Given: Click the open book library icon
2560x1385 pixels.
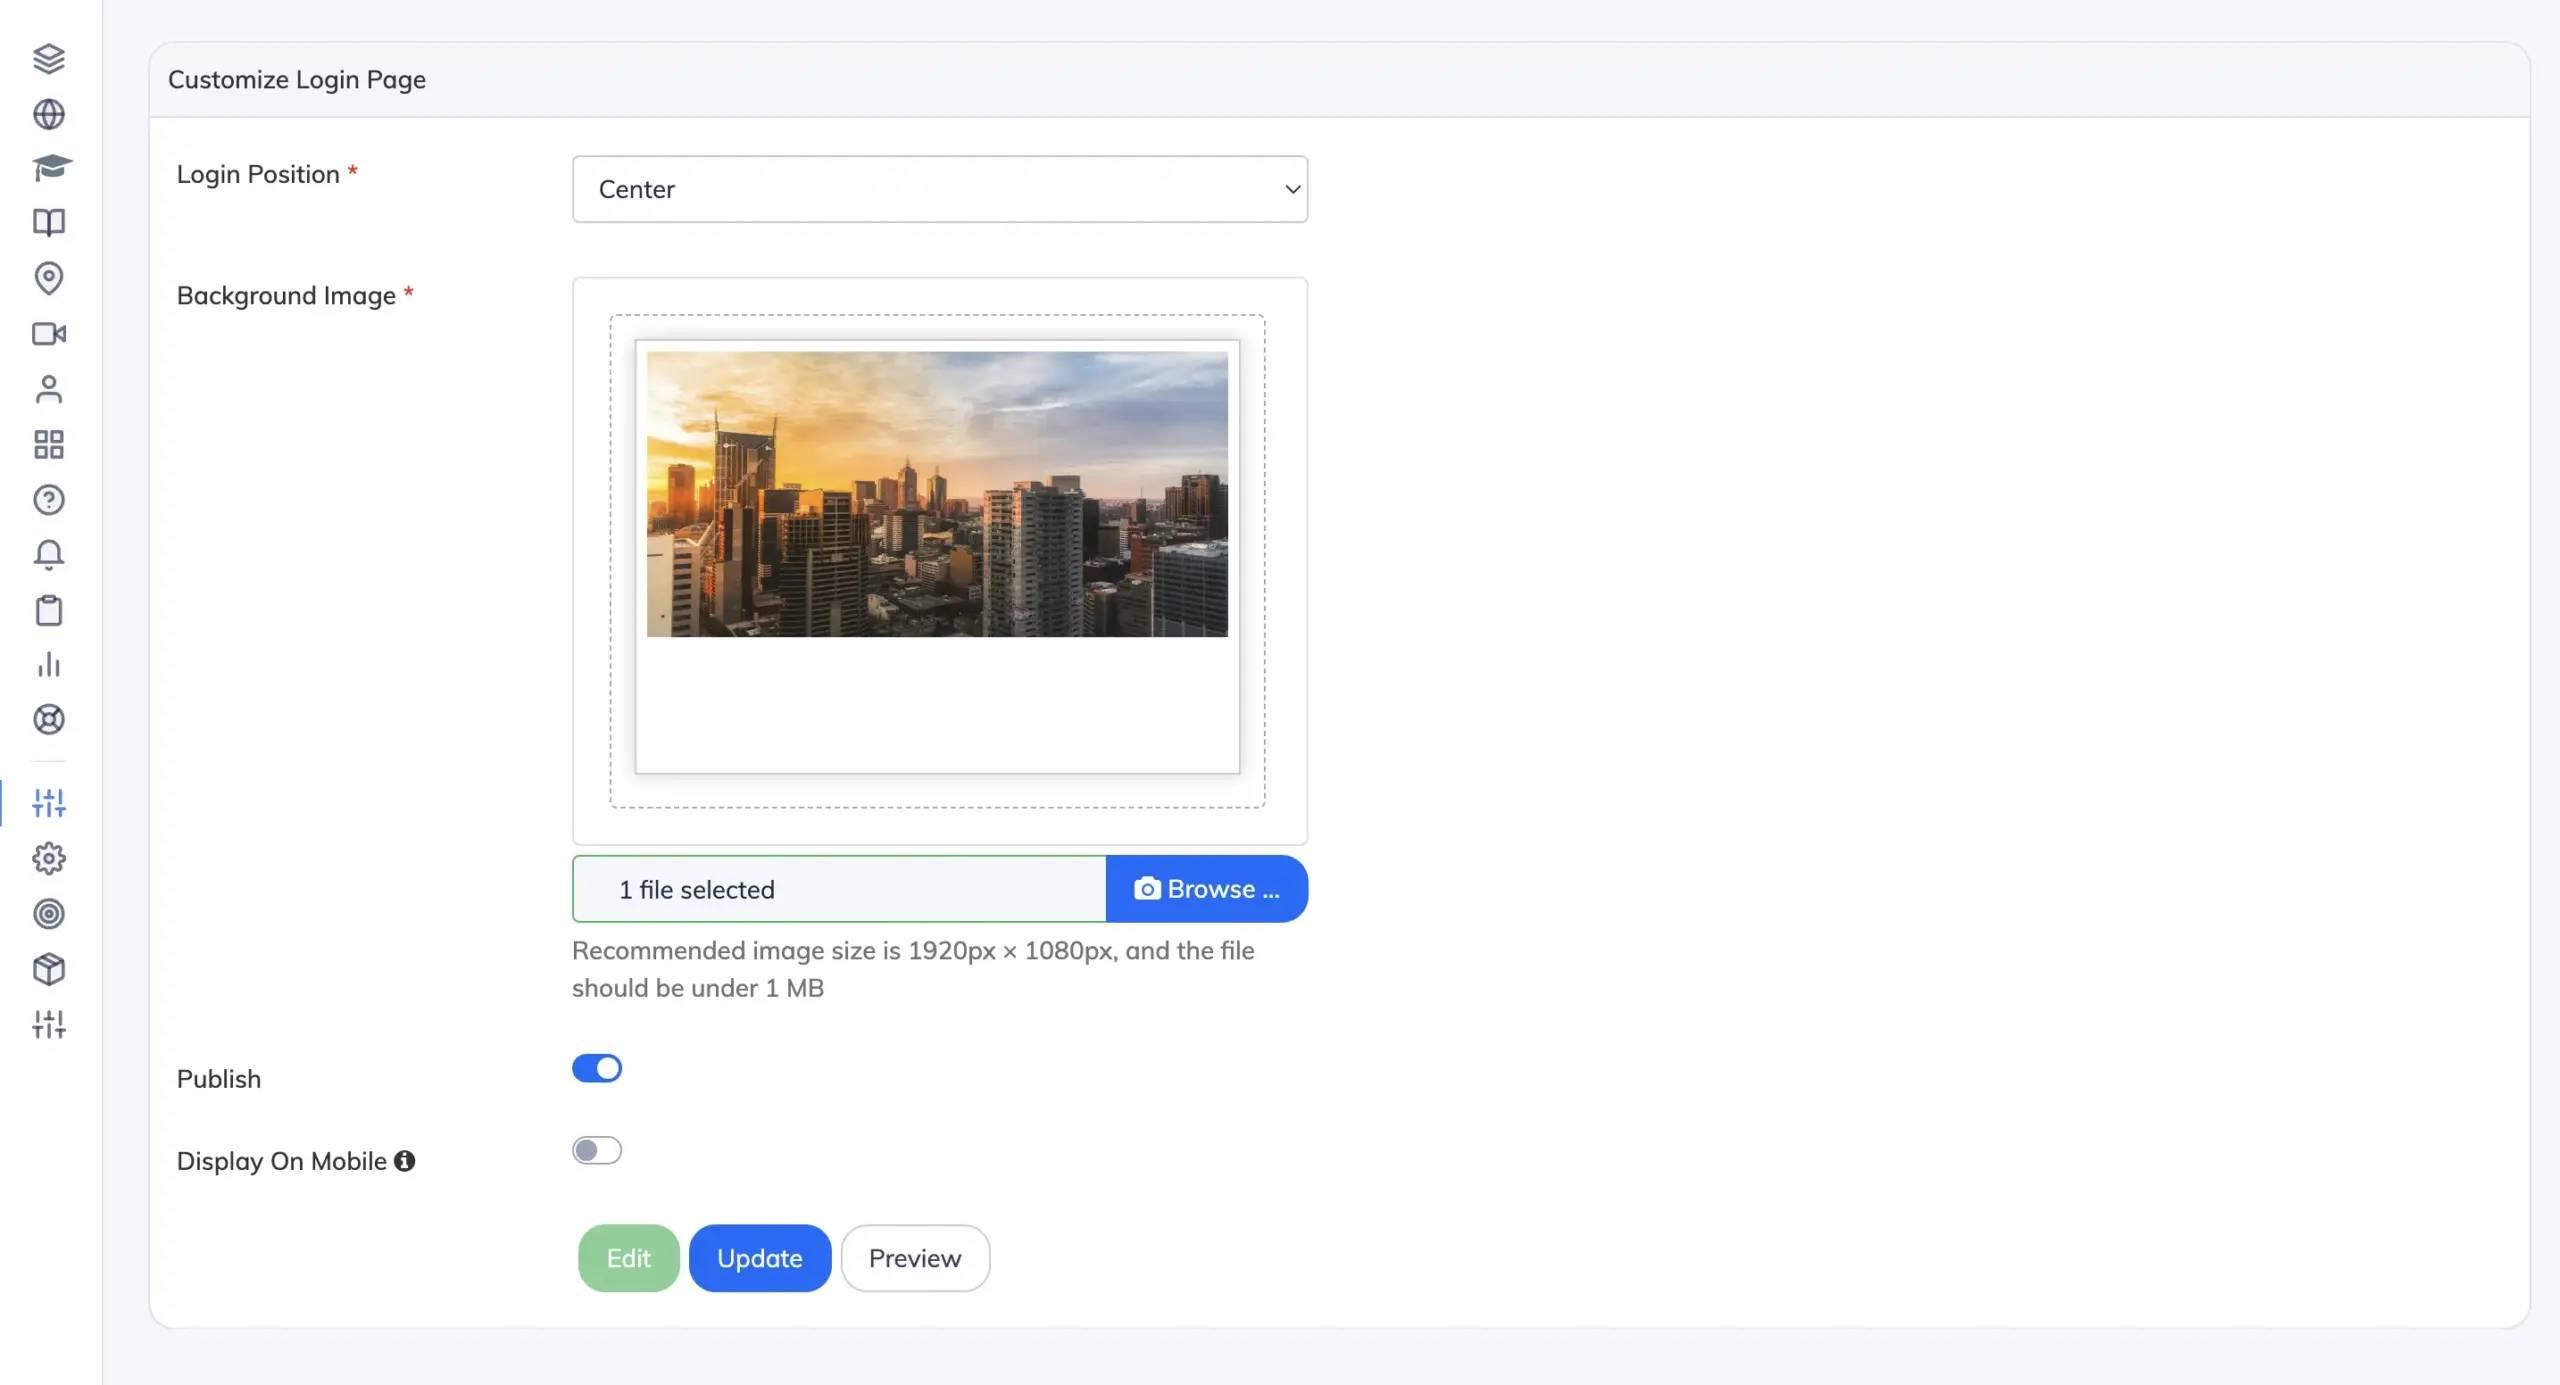Looking at the screenshot, I should pos(50,222).
